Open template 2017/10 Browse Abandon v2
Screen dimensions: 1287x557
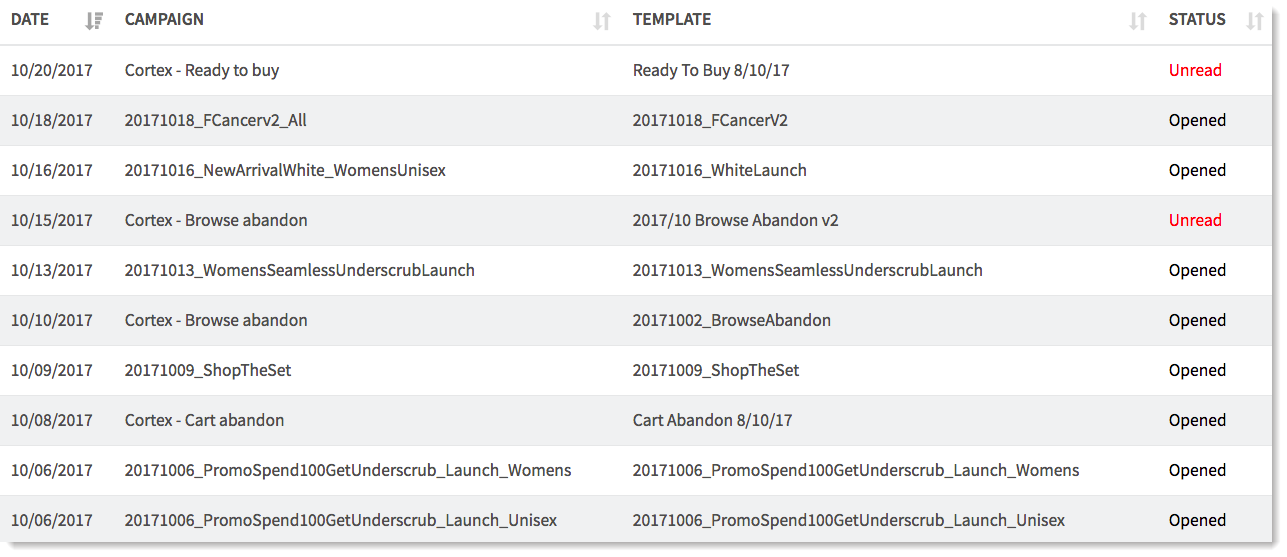tap(736, 221)
